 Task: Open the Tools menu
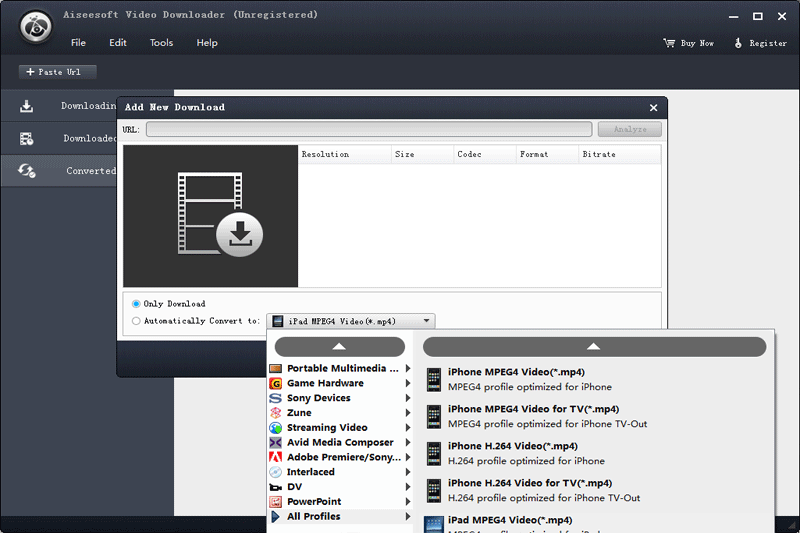click(x=161, y=43)
